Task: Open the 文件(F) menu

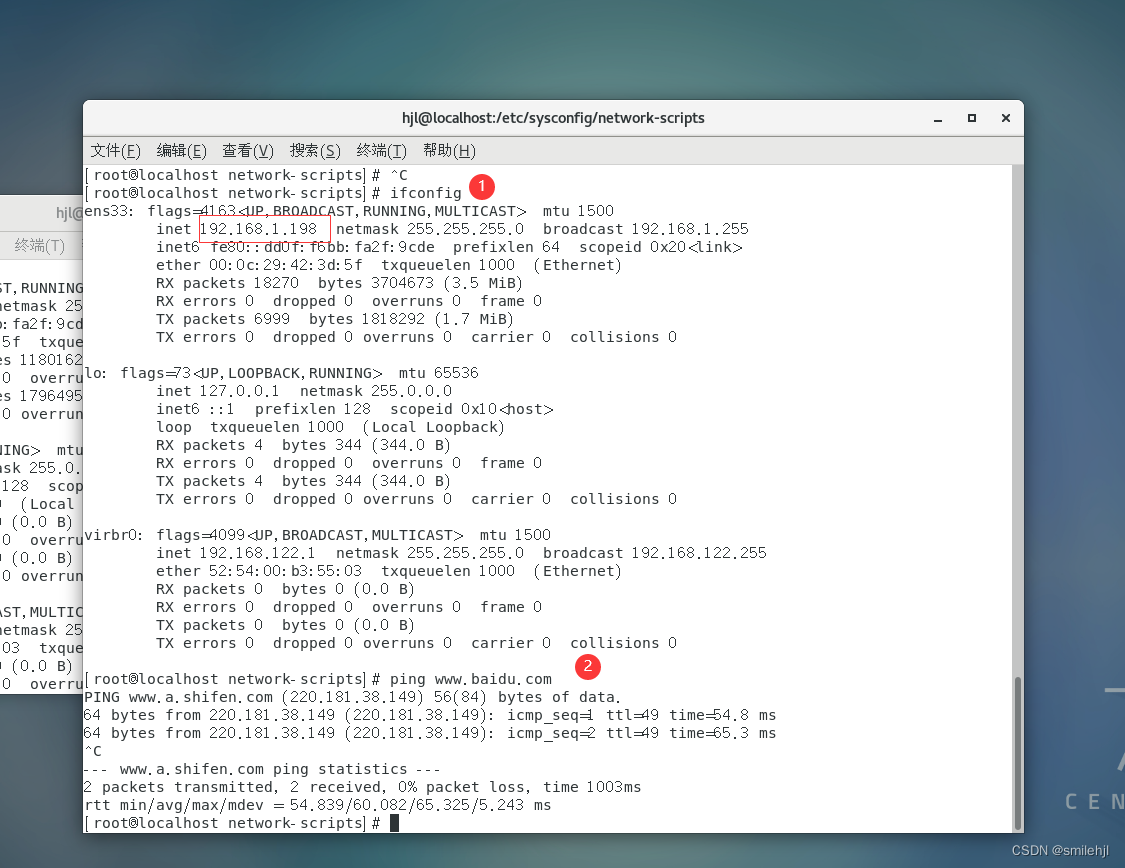Action: (x=116, y=151)
